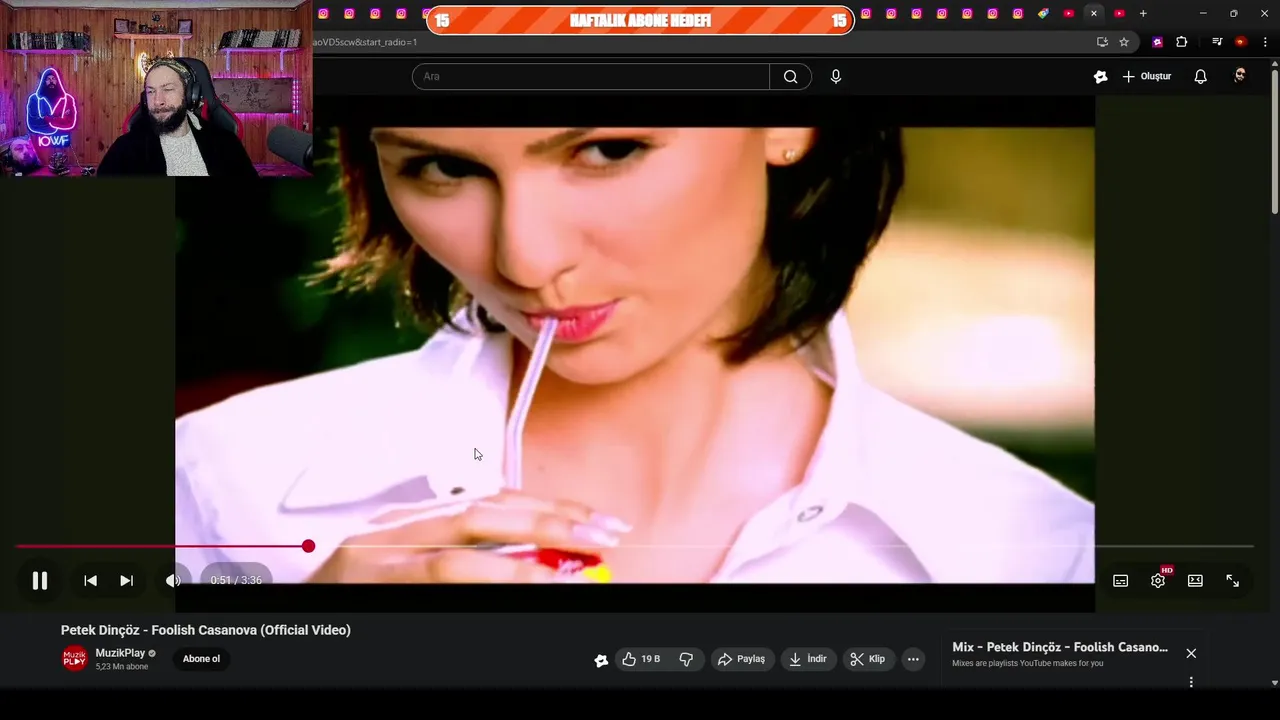
Task: Skip to the next video
Action: click(126, 580)
